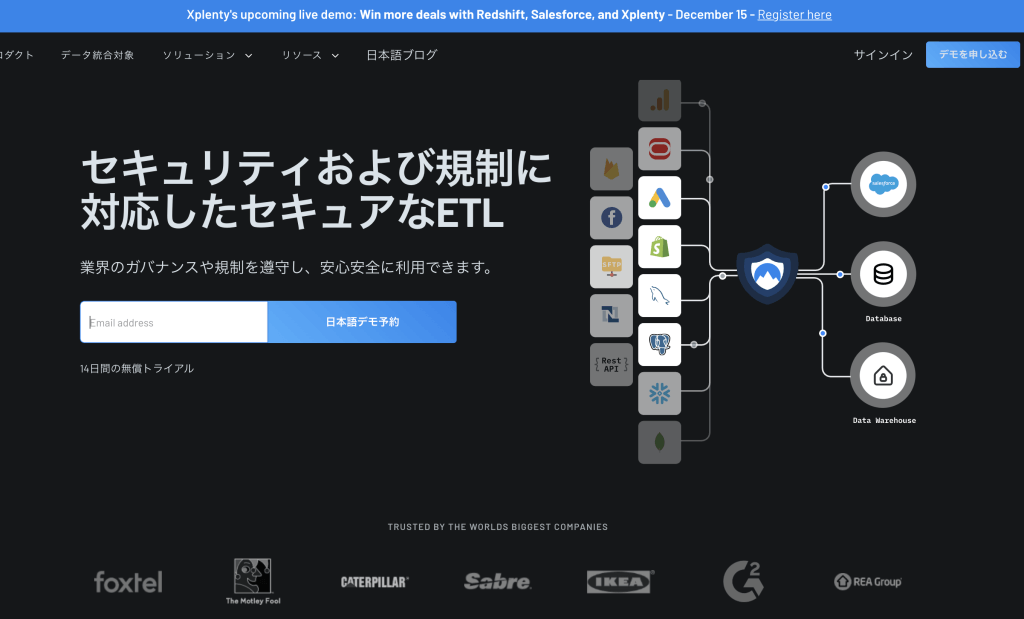Click The Motley Fool logo
Screen dimensions: 1024x619
coord(253,581)
